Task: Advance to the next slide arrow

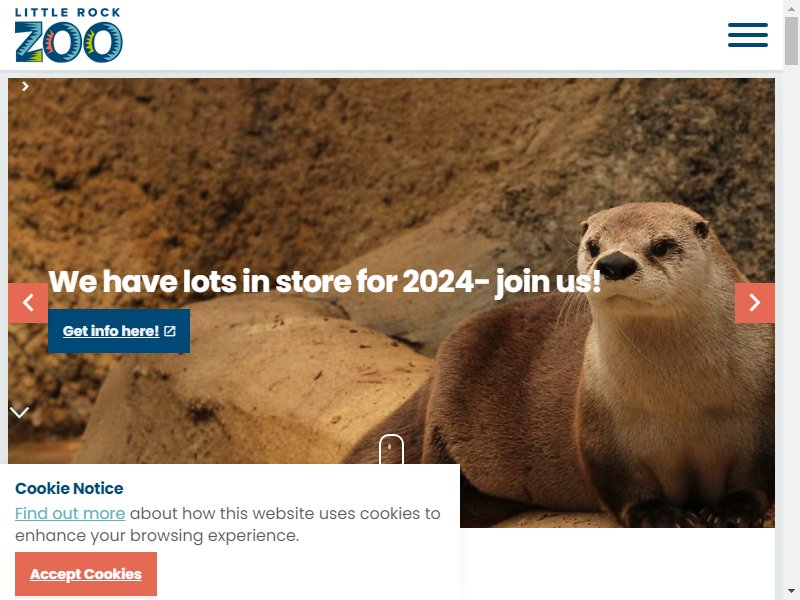Action: [x=755, y=303]
